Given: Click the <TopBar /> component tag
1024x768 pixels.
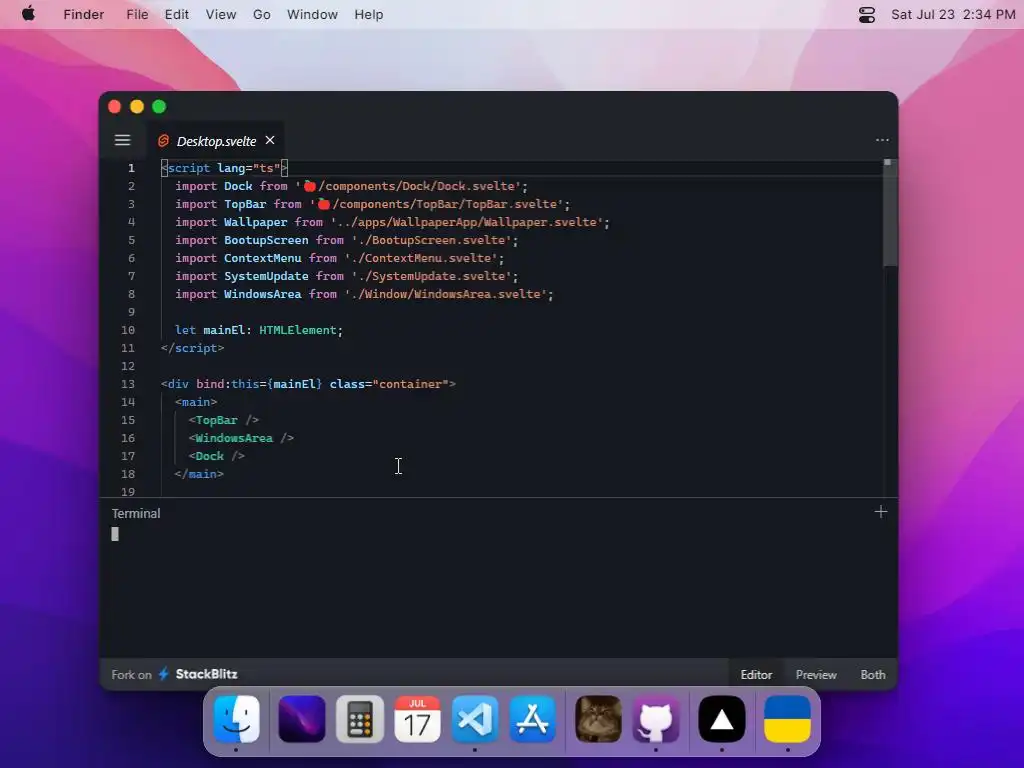Looking at the screenshot, I should [x=223, y=420].
